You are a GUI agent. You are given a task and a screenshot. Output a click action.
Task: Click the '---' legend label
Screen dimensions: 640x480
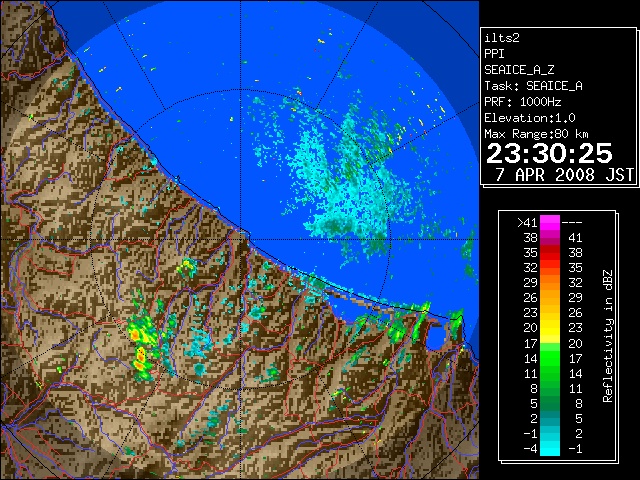(572, 223)
